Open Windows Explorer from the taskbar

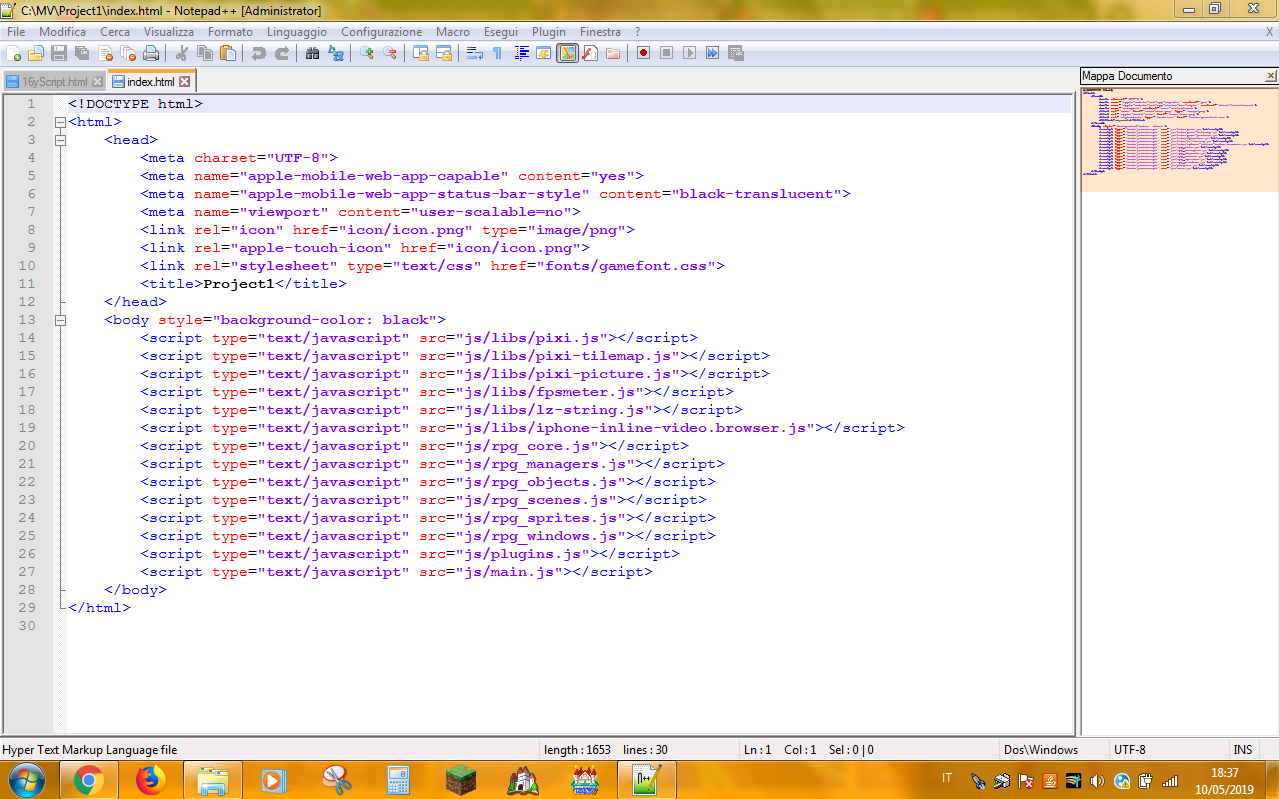(x=213, y=779)
